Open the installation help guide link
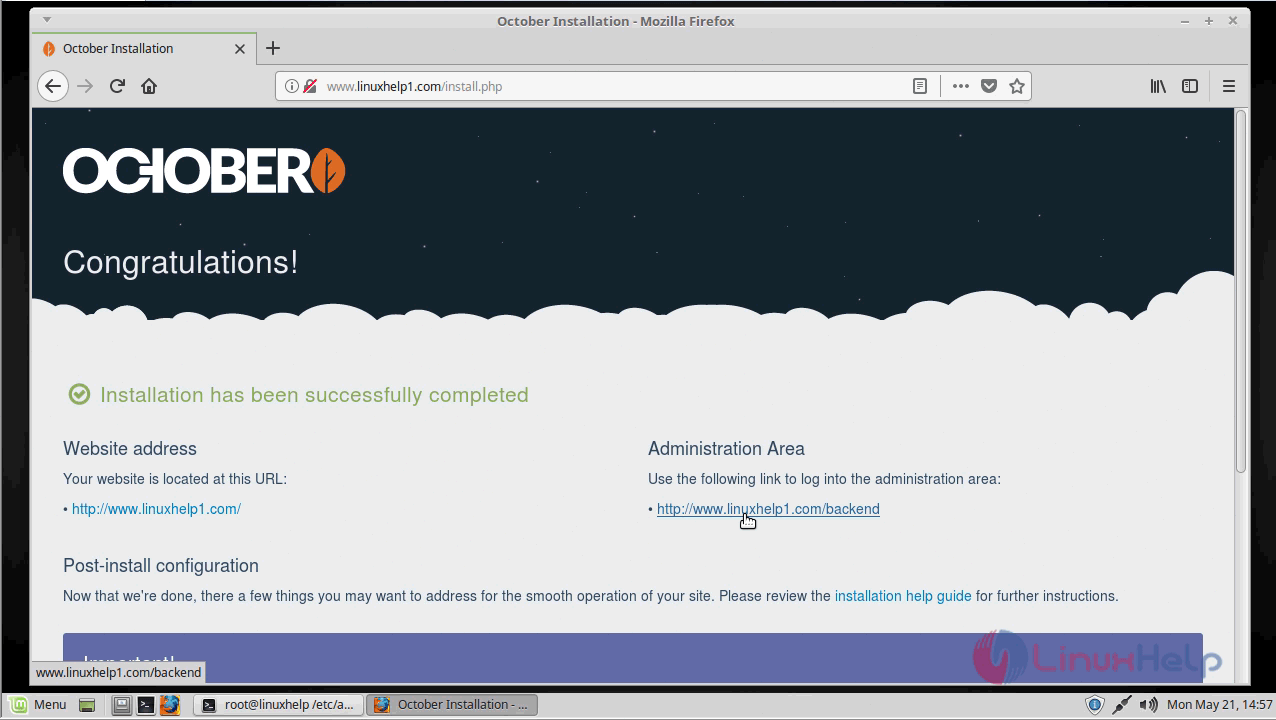The image size is (1276, 720). tap(903, 596)
